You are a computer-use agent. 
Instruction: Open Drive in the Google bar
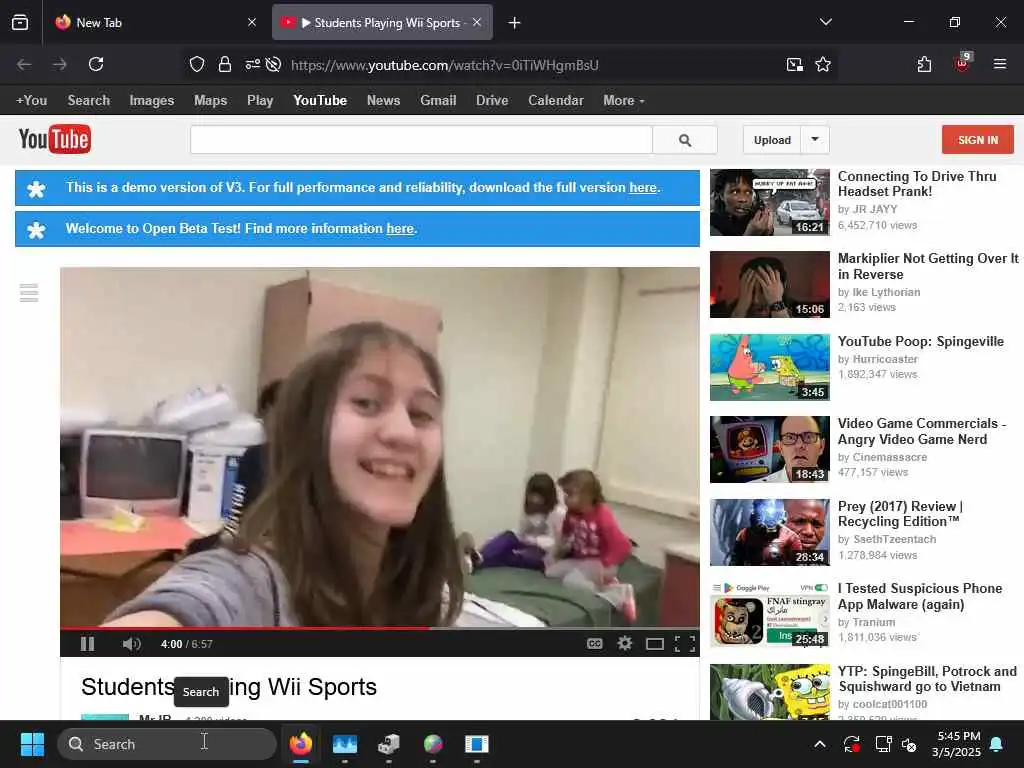click(492, 101)
